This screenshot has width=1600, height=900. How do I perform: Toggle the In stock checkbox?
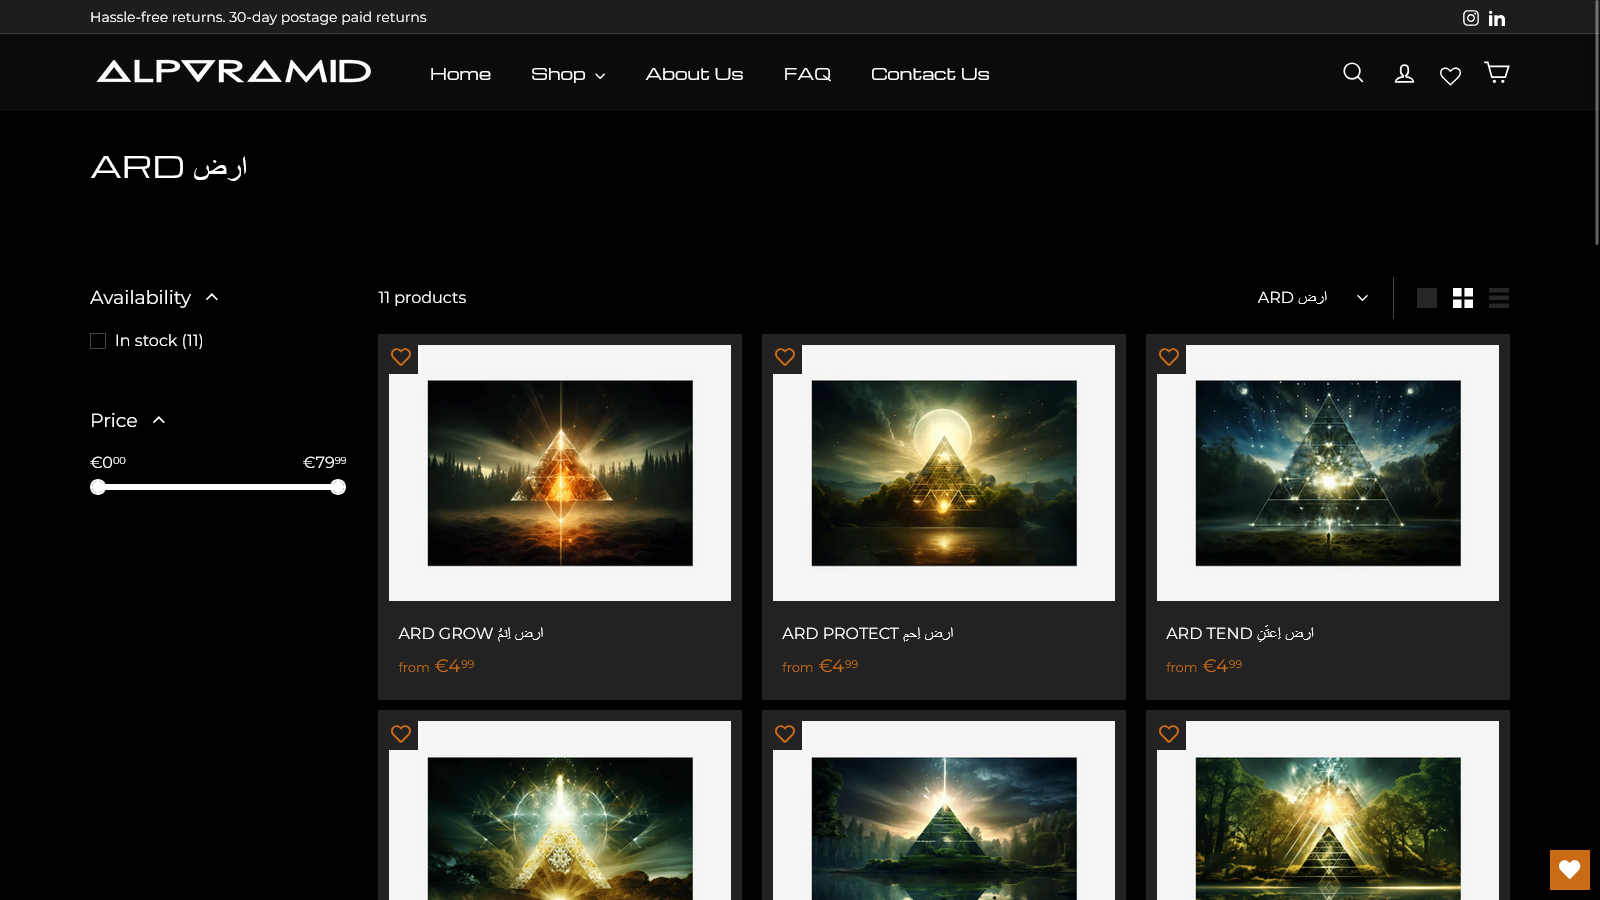[x=98, y=341]
